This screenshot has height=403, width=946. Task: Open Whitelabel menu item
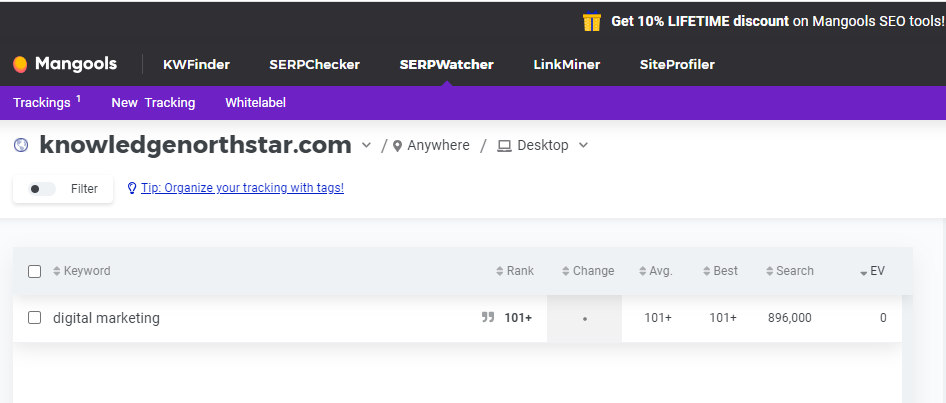[255, 103]
